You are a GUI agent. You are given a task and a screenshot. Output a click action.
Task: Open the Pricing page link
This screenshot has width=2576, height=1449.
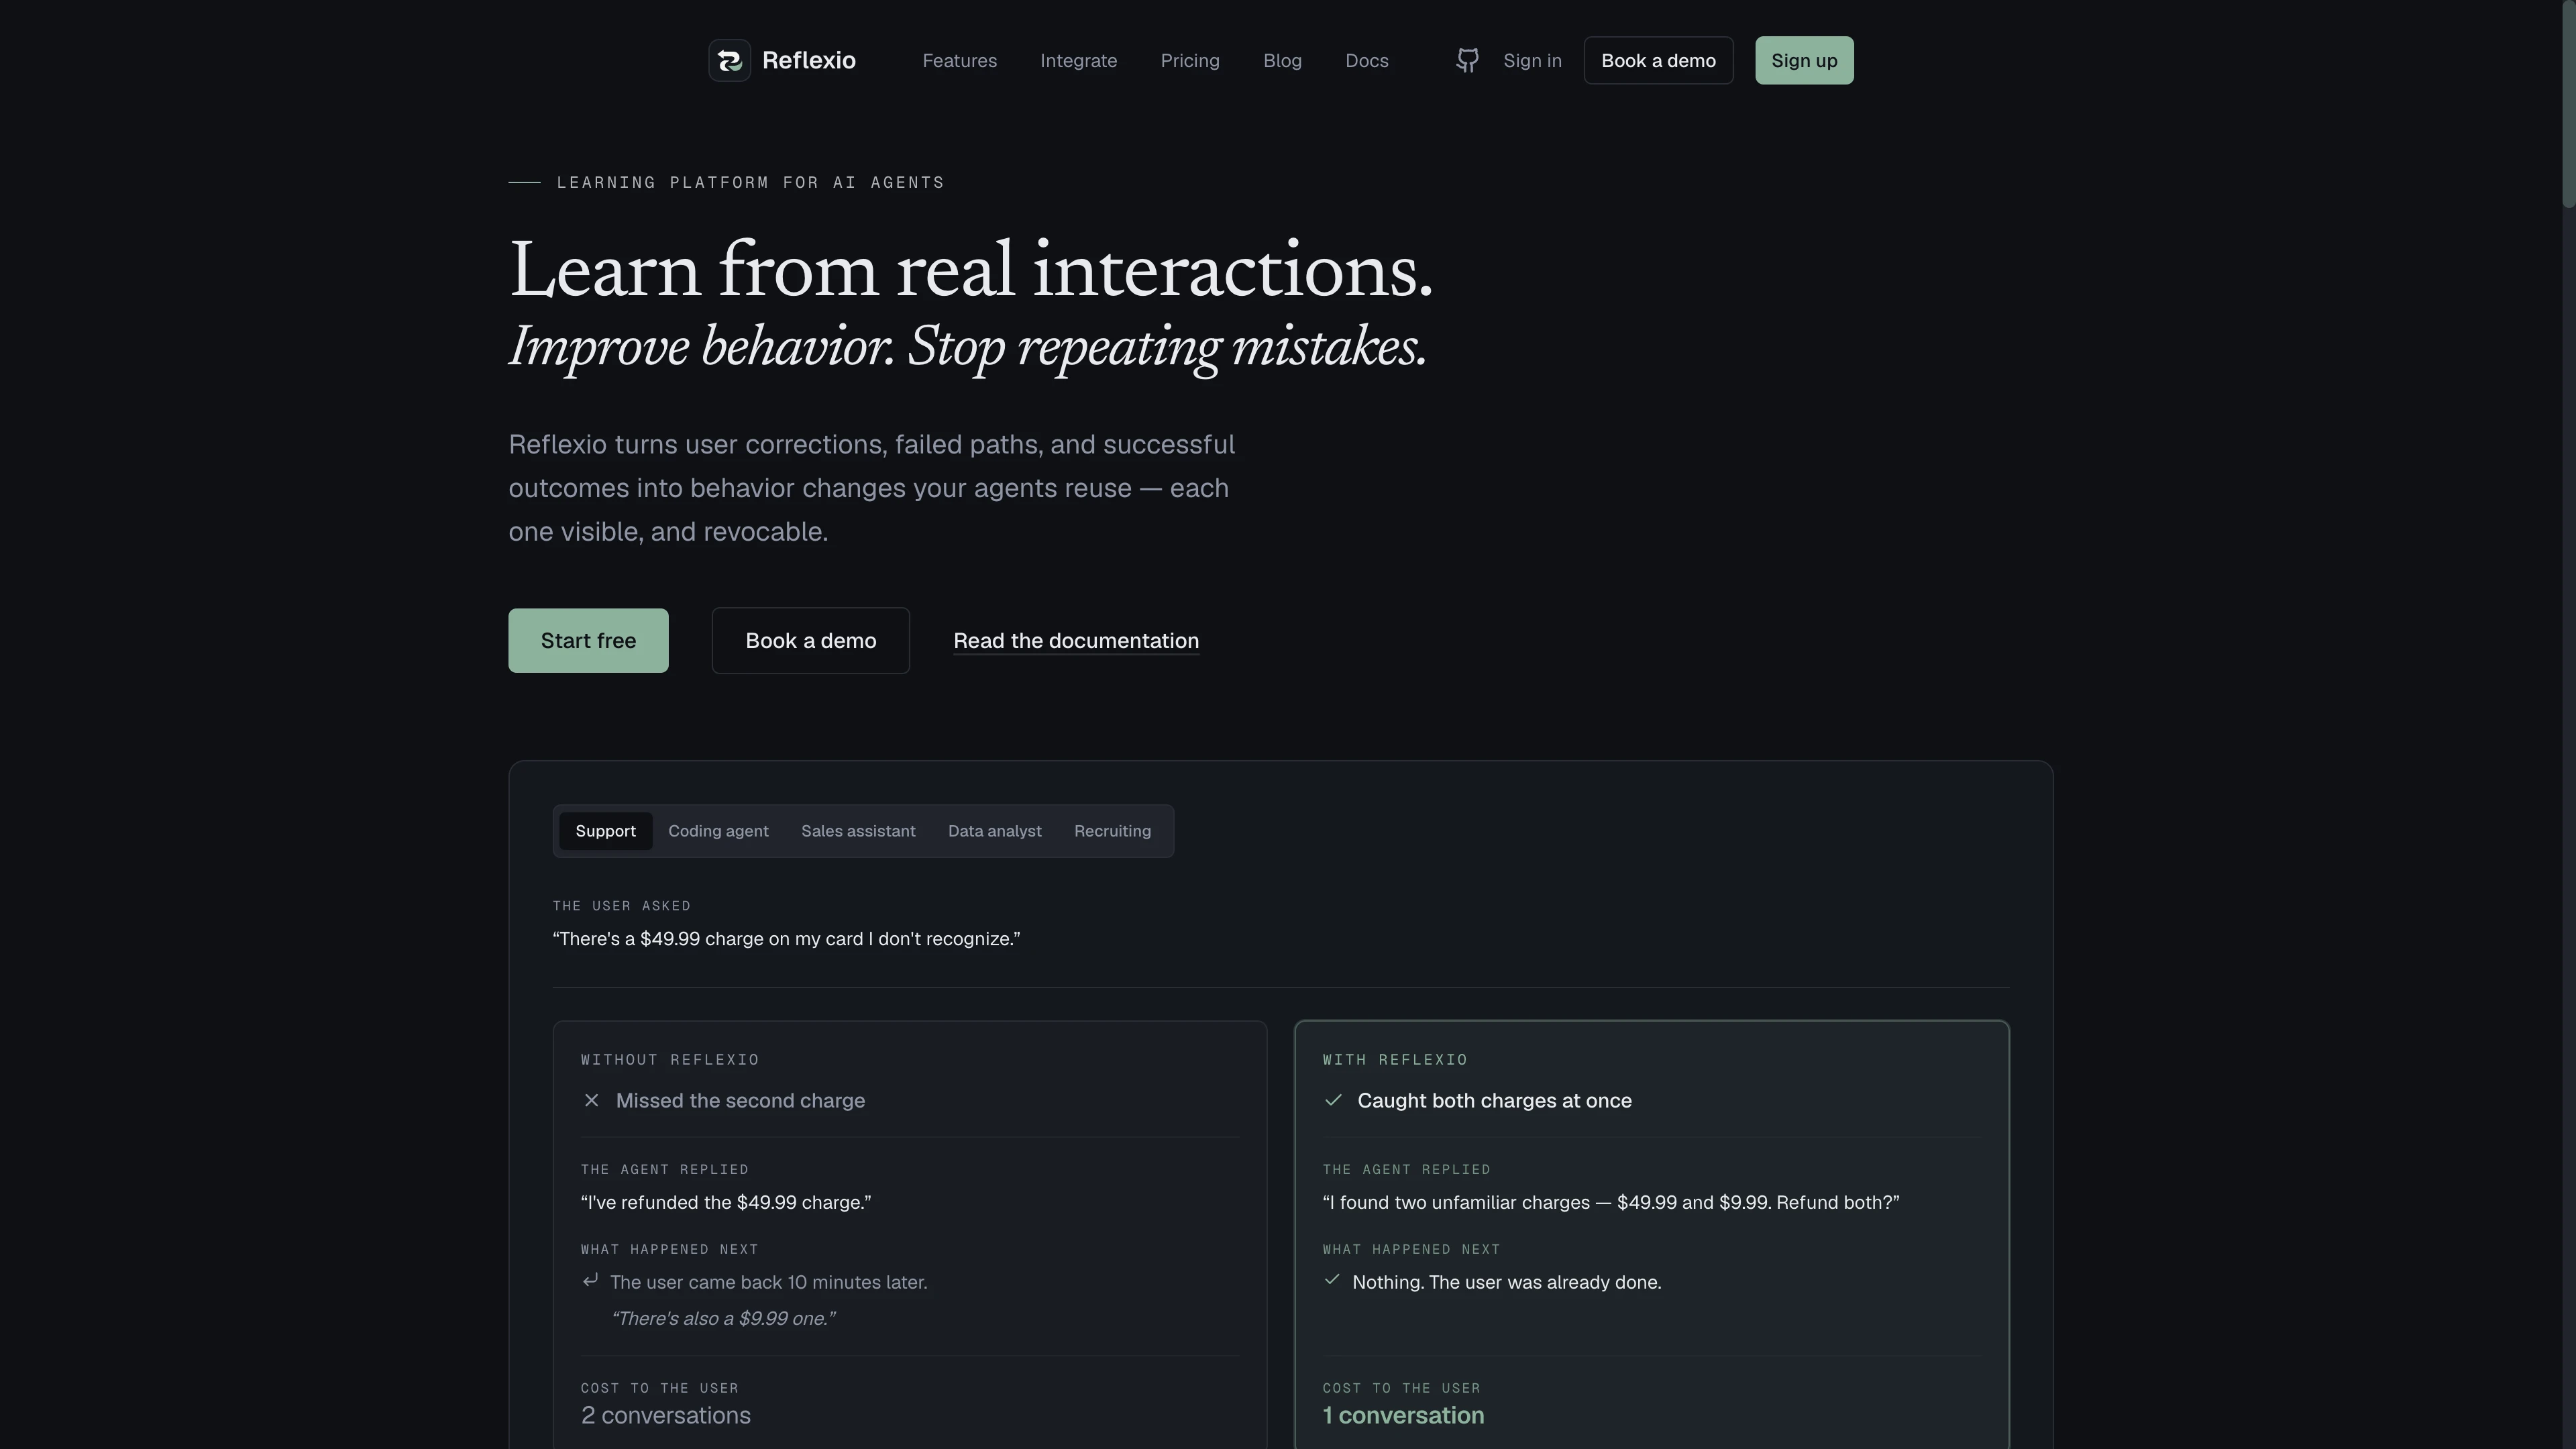[1190, 61]
